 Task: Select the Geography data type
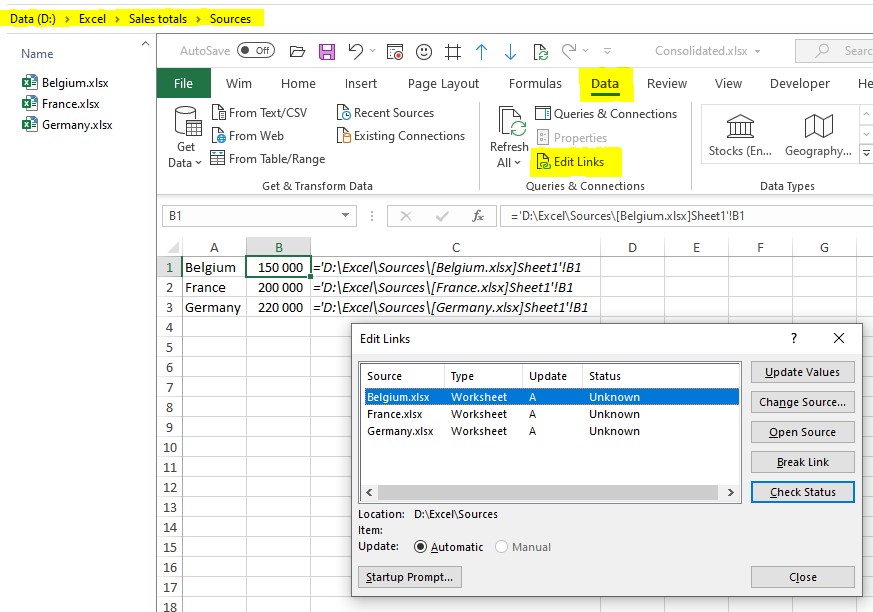pyautogui.click(x=818, y=135)
